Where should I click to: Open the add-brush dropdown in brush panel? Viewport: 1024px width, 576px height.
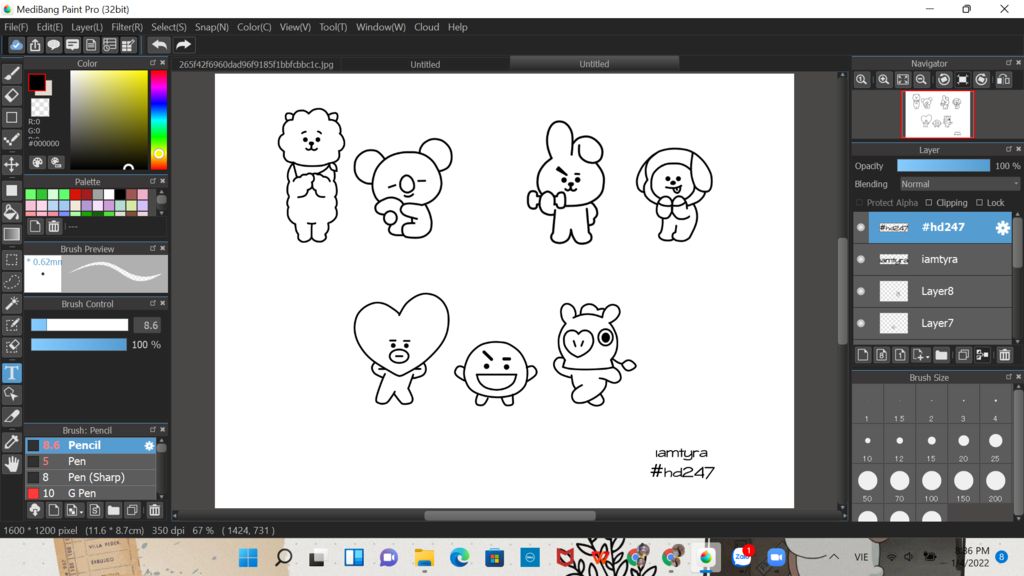coord(80,511)
